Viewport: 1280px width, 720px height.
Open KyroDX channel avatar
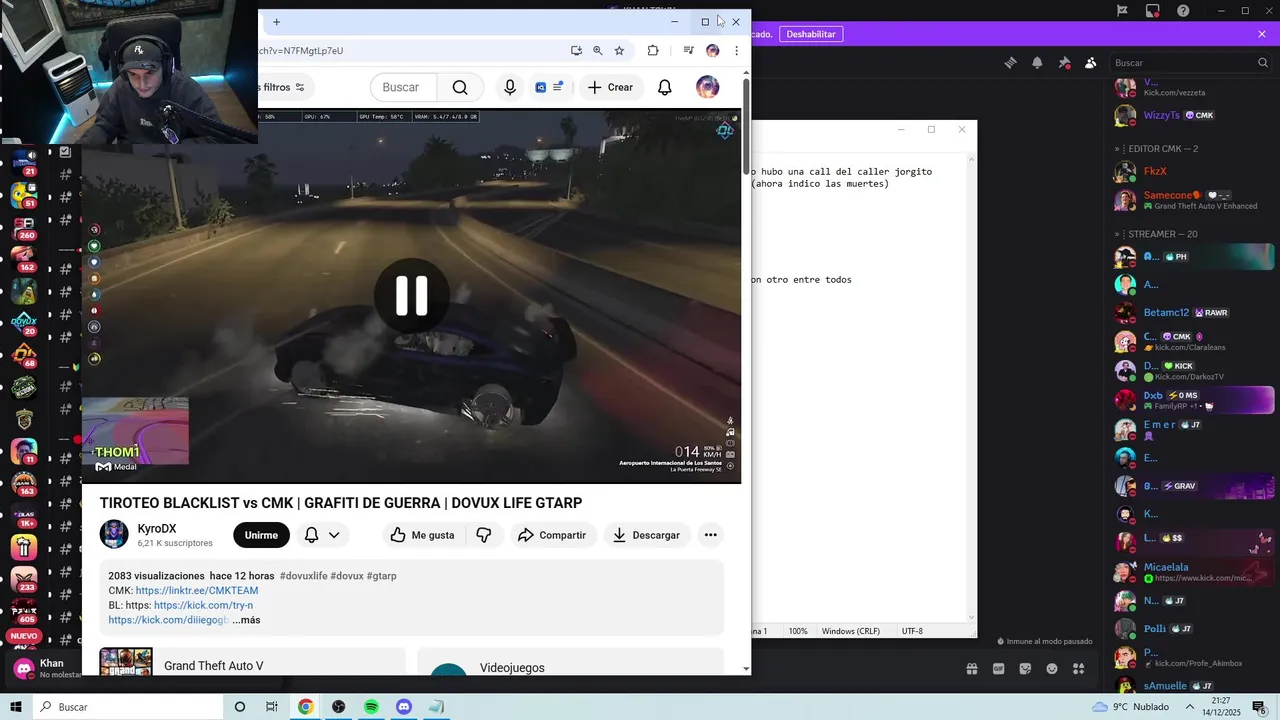pyautogui.click(x=114, y=535)
